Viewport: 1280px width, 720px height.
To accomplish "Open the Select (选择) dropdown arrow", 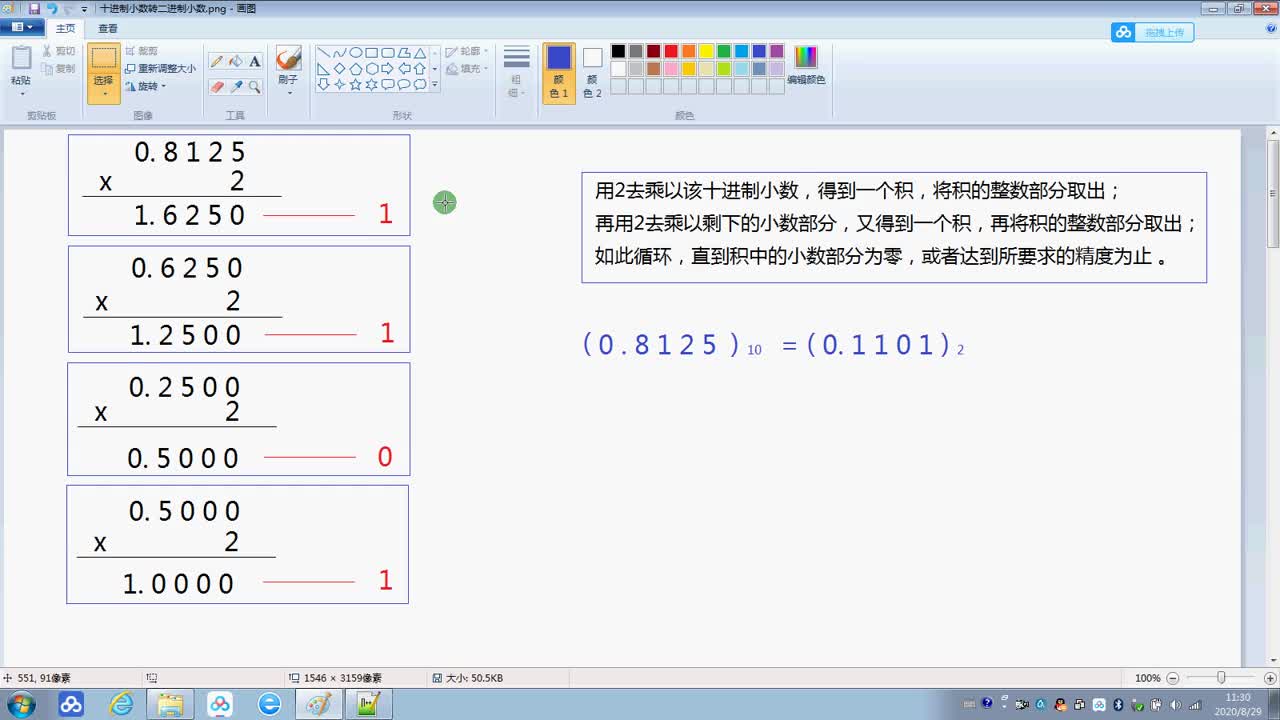I will 104,95.
